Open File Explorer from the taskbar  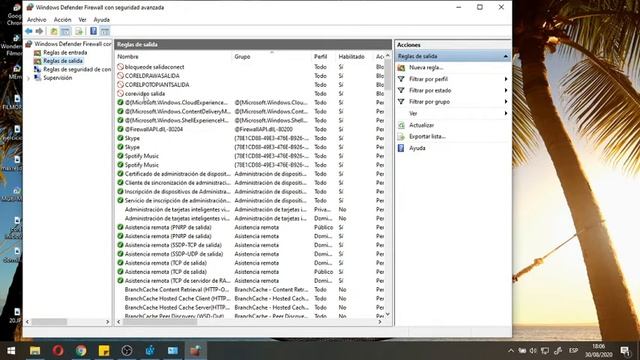pos(35,351)
